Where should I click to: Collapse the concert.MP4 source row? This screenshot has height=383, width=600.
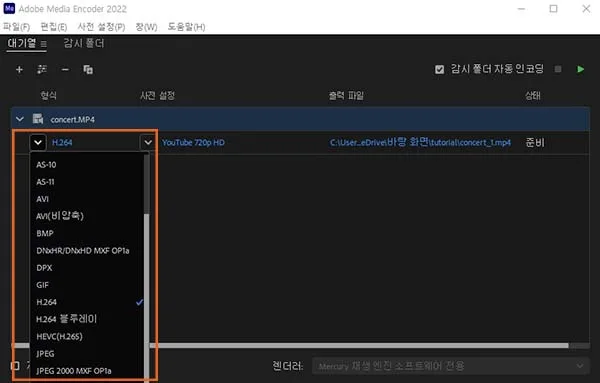20,119
